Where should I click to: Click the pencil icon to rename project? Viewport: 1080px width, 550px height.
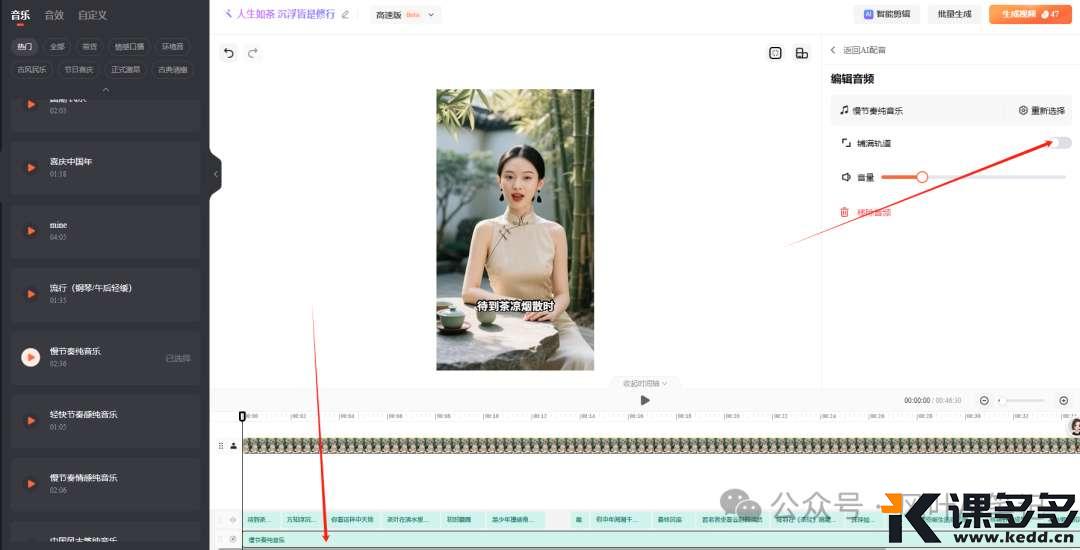click(x=346, y=15)
